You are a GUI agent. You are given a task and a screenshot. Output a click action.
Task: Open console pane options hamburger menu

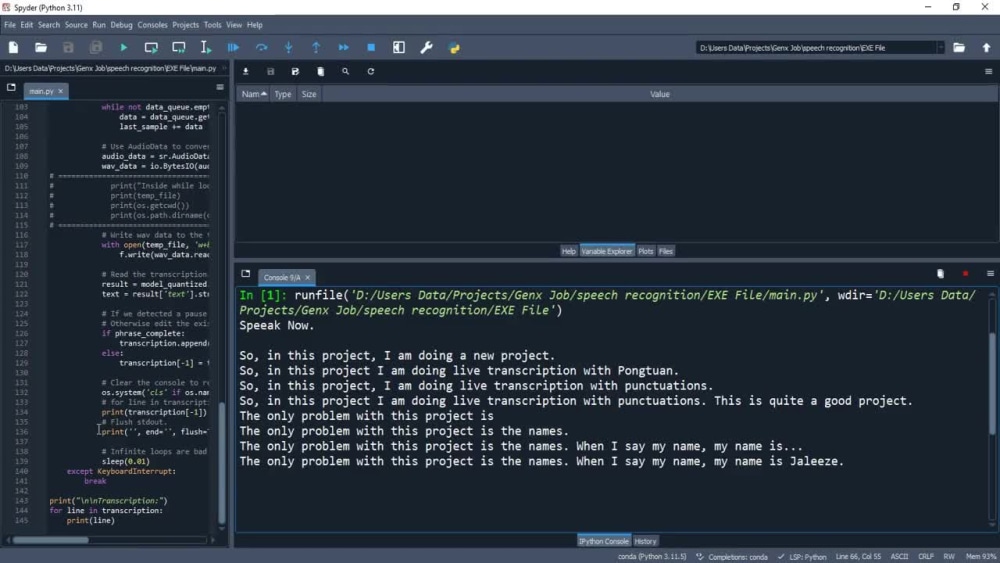point(990,274)
